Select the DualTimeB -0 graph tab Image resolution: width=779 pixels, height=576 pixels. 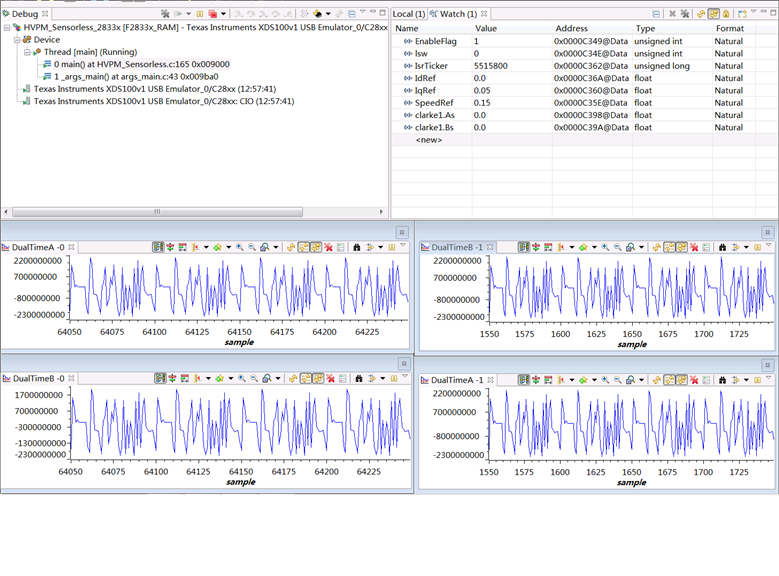39,378
